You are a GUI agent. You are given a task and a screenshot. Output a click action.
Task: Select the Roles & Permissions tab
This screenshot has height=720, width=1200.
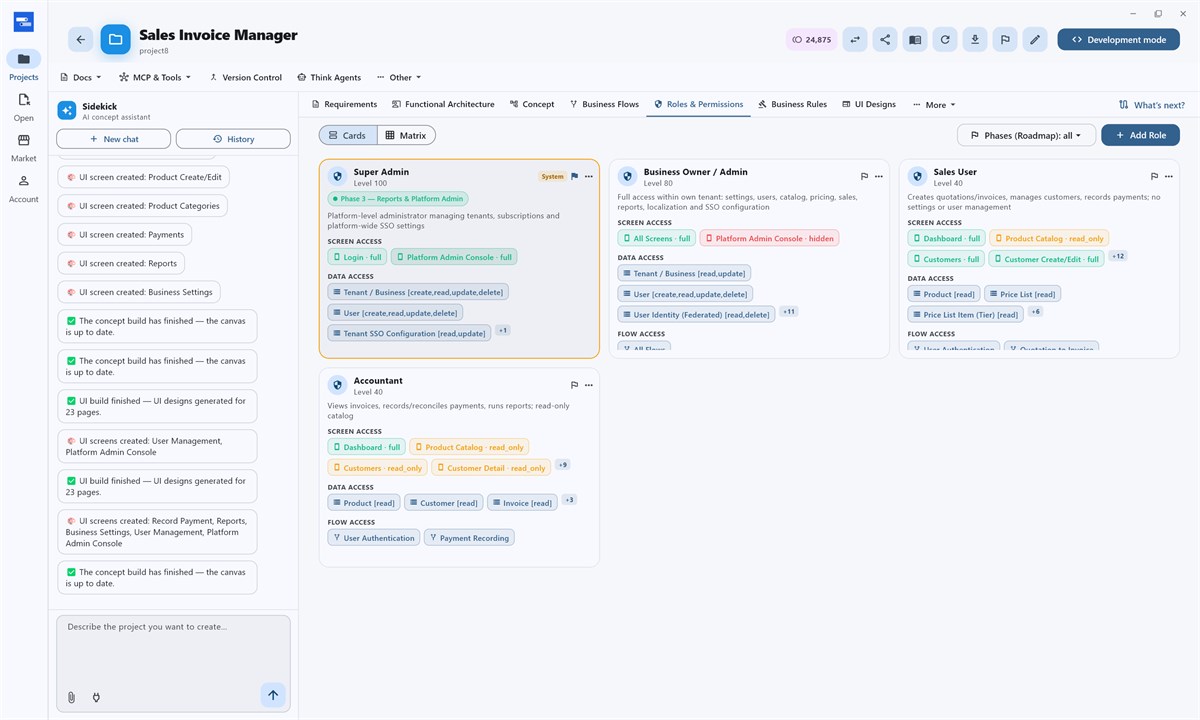(698, 104)
